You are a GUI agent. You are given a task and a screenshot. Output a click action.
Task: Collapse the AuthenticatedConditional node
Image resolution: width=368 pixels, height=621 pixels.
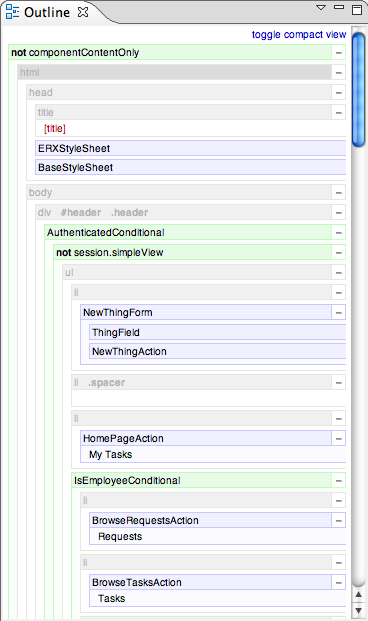point(339,232)
